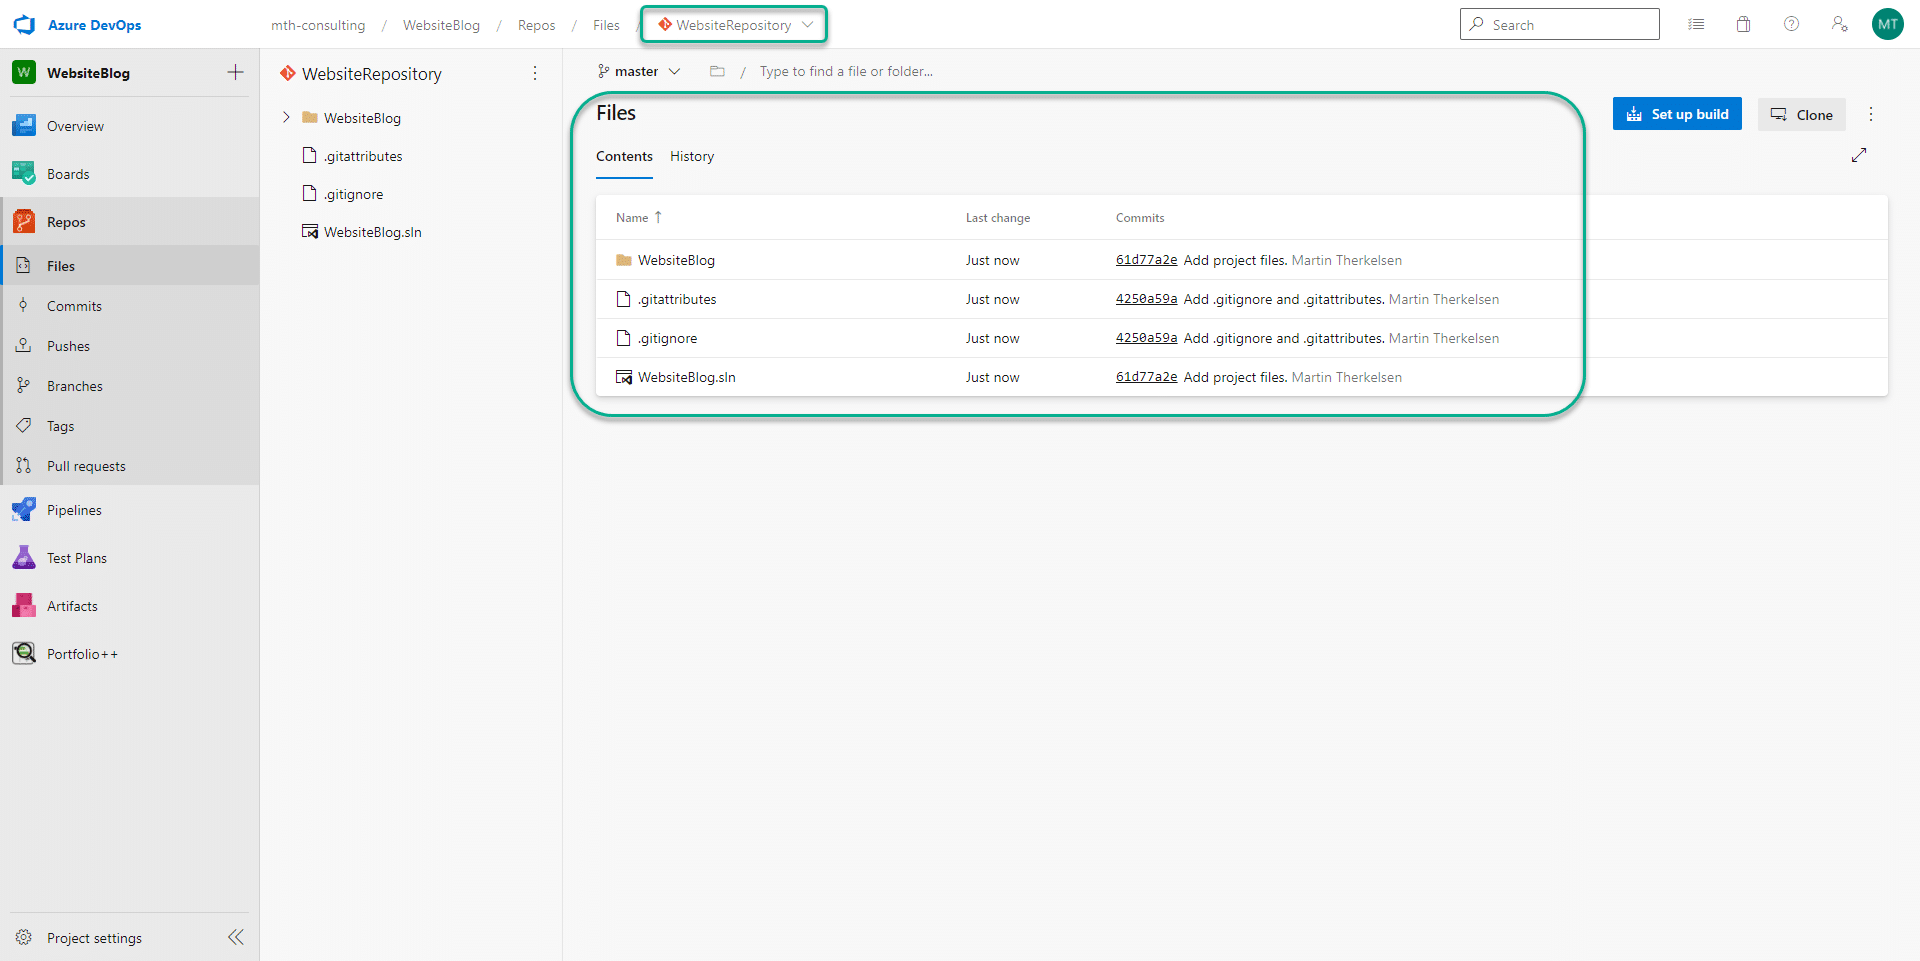Image resolution: width=1920 pixels, height=961 pixels.
Task: Expand the WebsiteBlog folder in tree
Action: 286,118
